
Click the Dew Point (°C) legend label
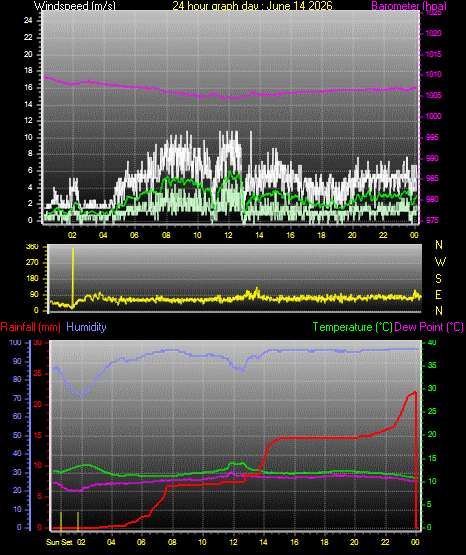pyautogui.click(x=429, y=327)
